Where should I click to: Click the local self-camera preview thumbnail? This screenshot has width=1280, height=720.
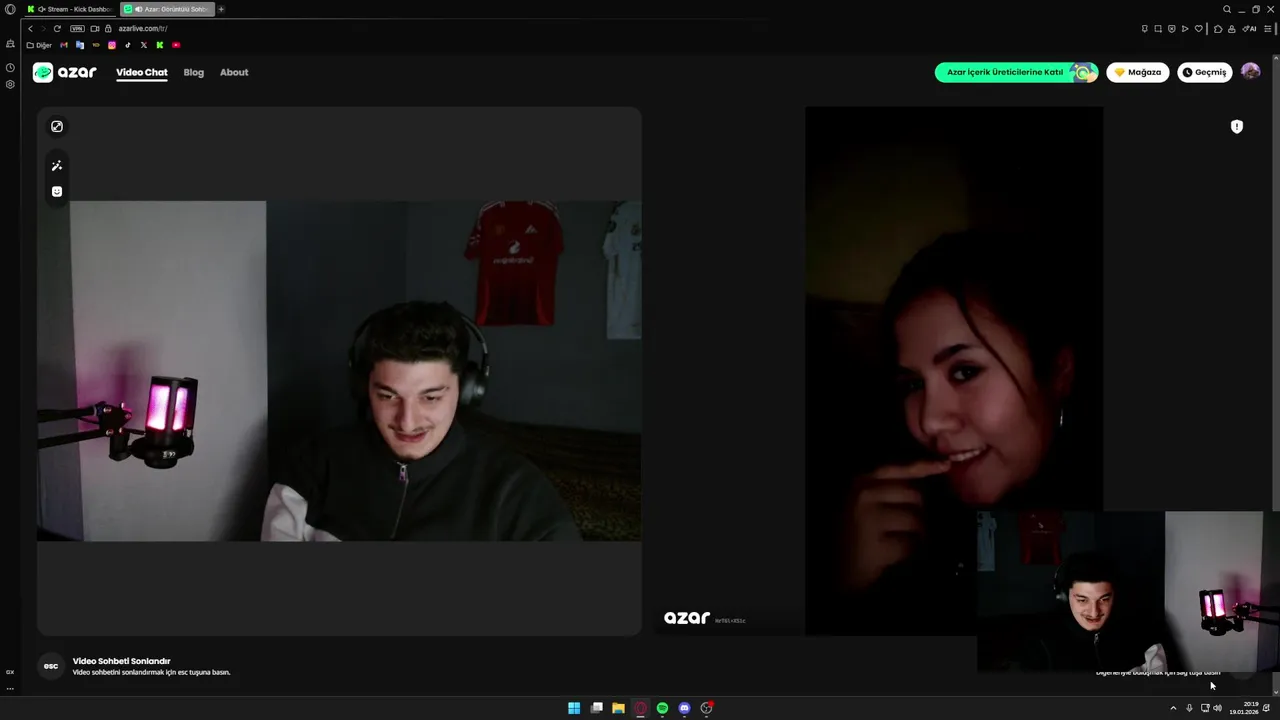[1120, 592]
